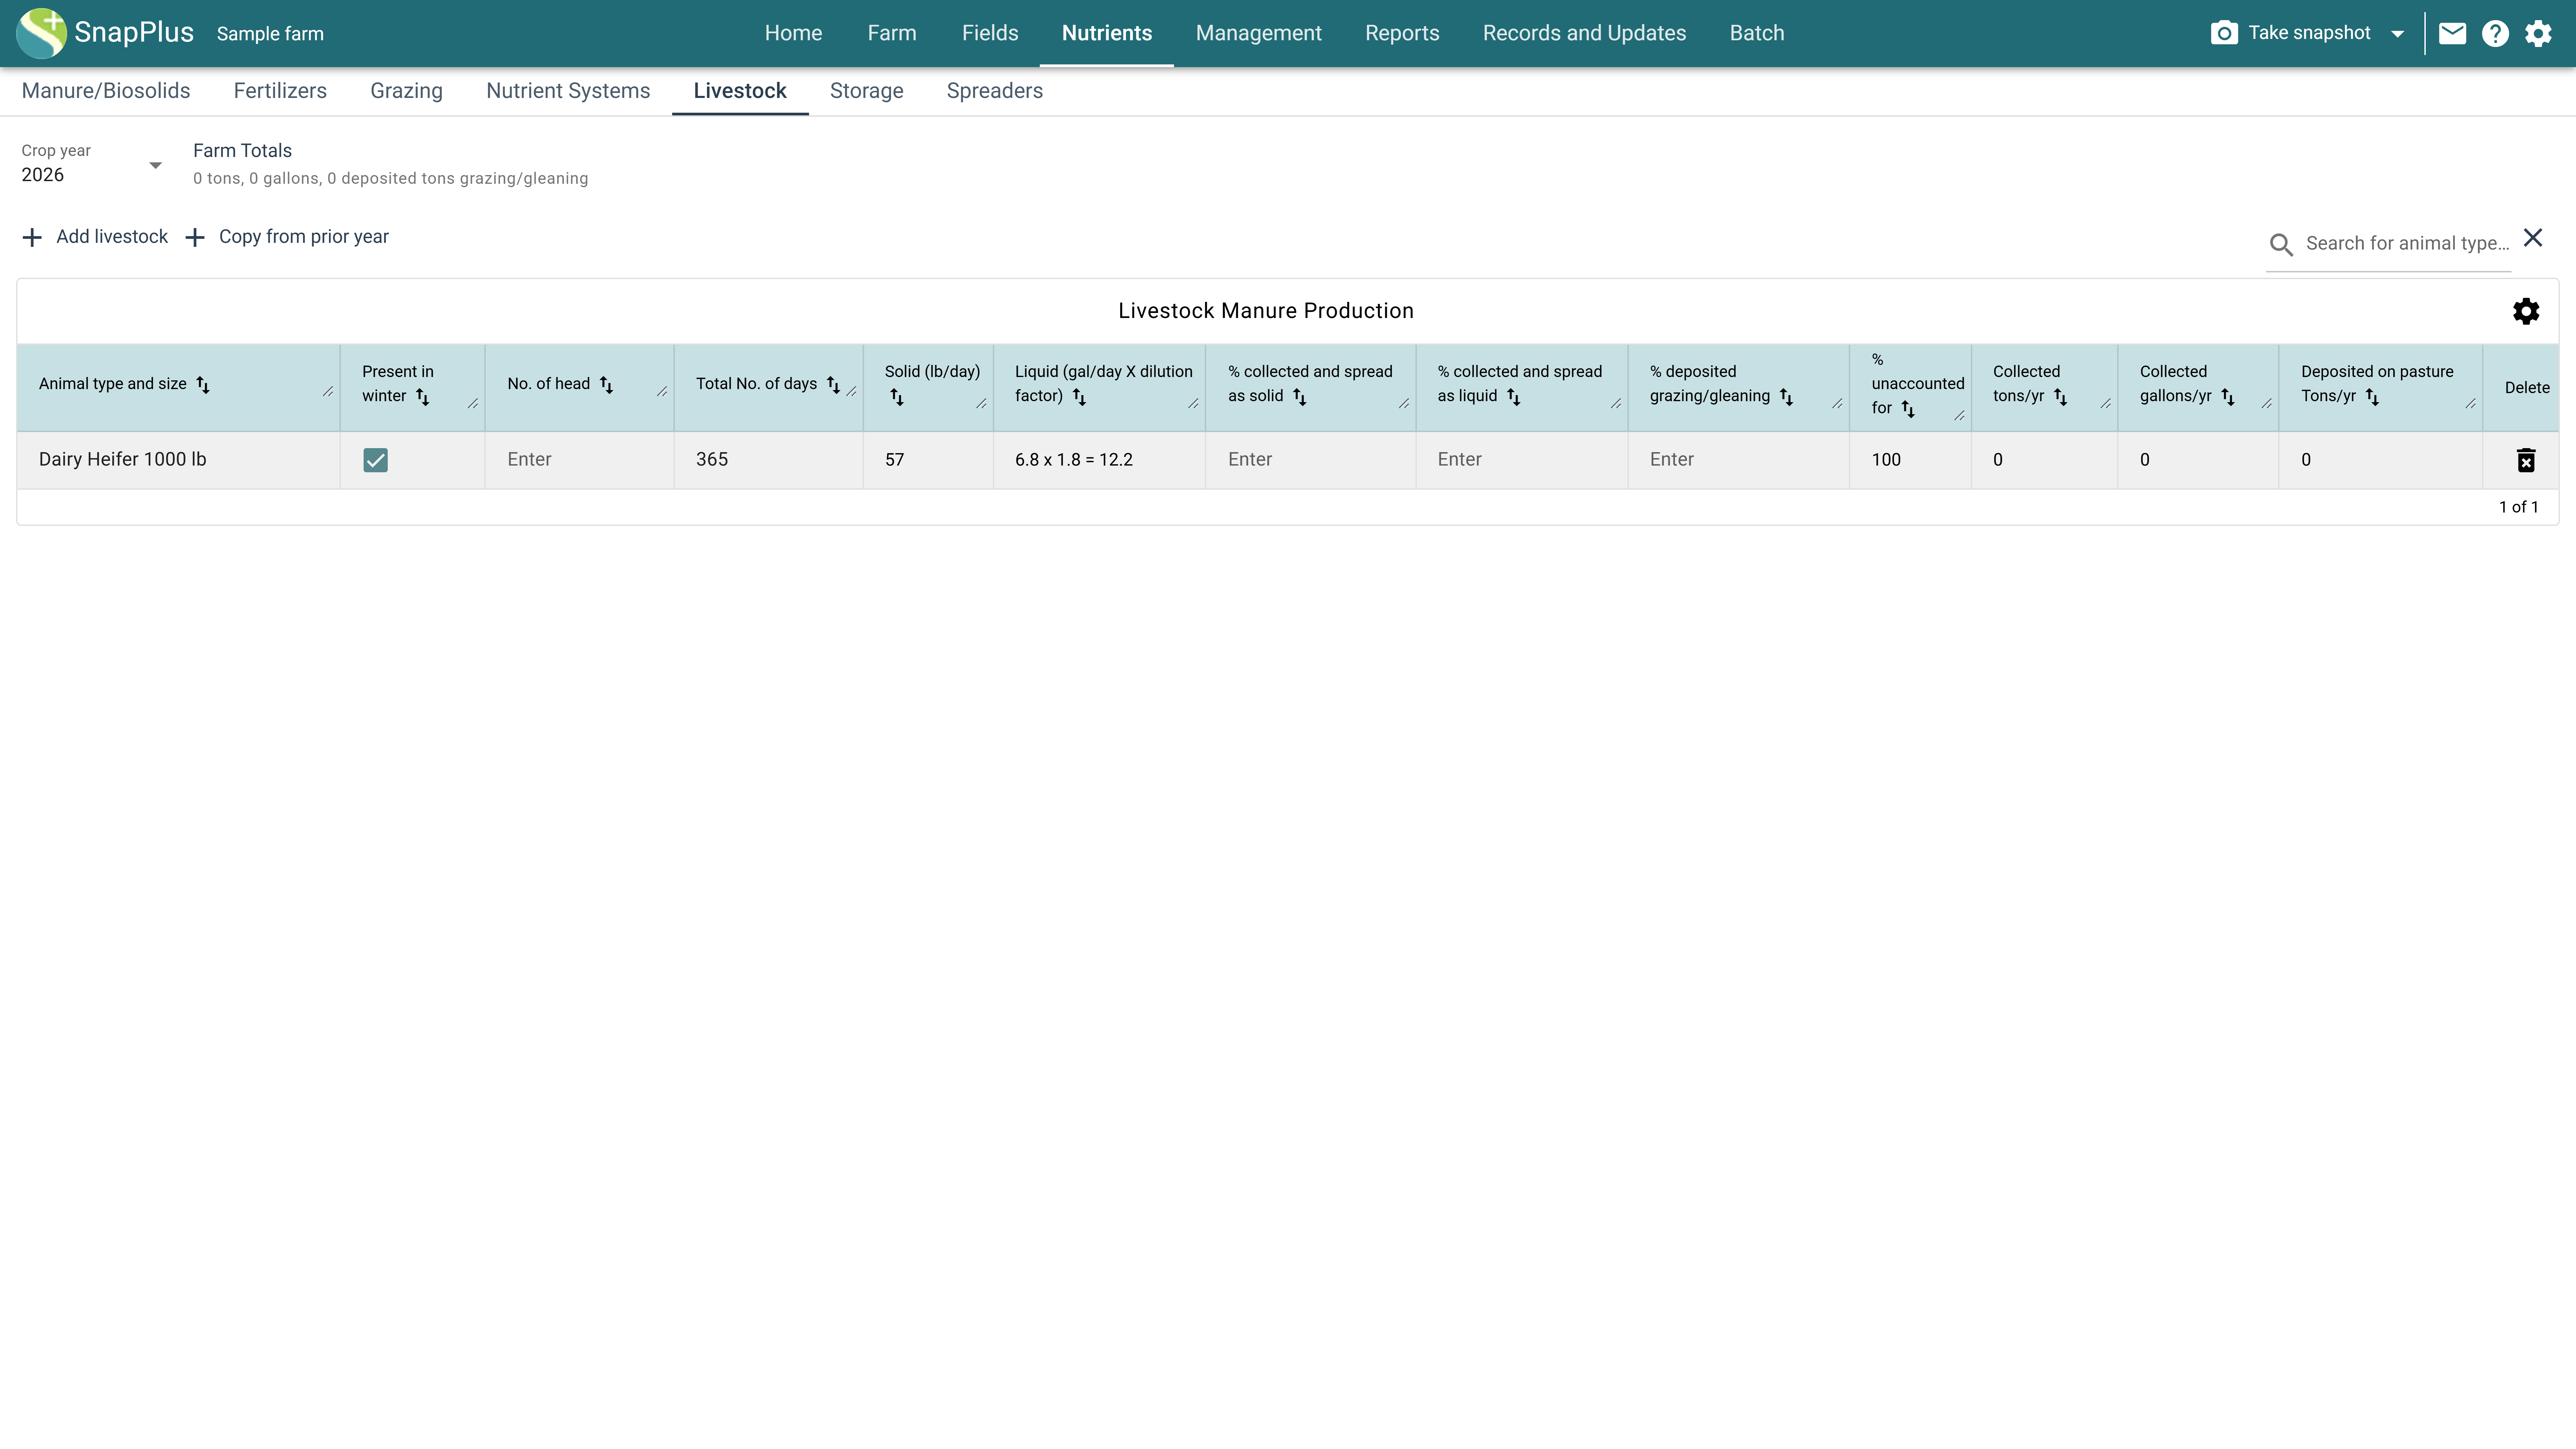The image size is (2576, 1449).
Task: Open Livestock Manure Production table settings gear
Action: point(2526,311)
